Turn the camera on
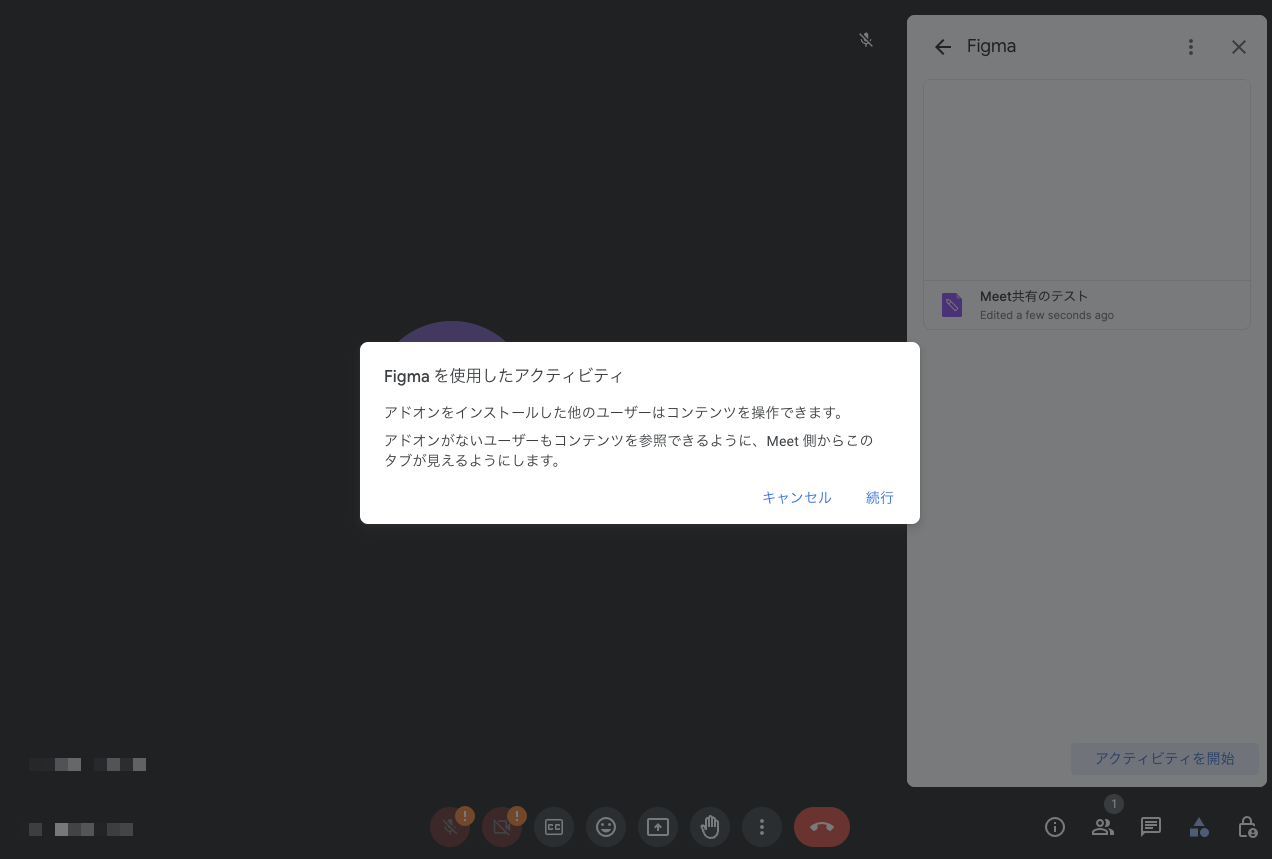The height and width of the screenshot is (859, 1272). (x=502, y=827)
